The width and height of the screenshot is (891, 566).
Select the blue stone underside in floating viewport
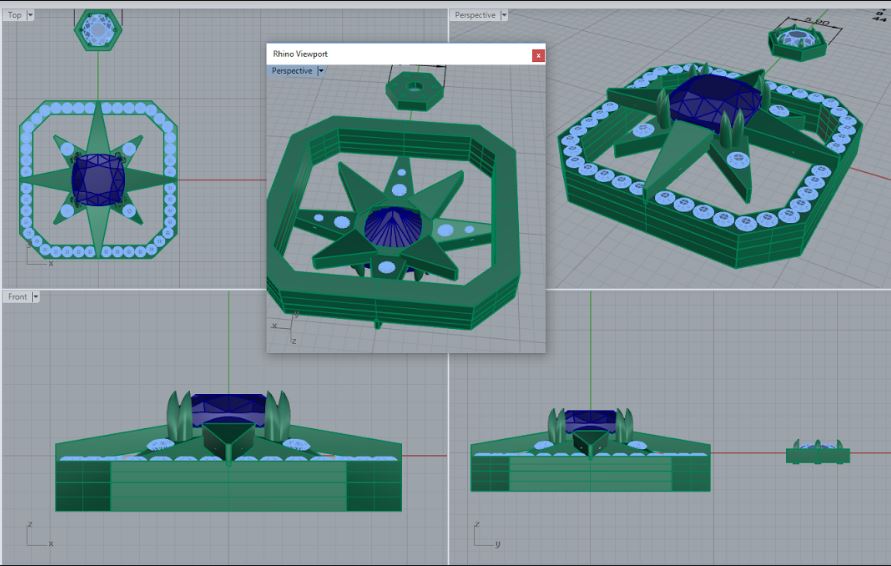(x=392, y=226)
